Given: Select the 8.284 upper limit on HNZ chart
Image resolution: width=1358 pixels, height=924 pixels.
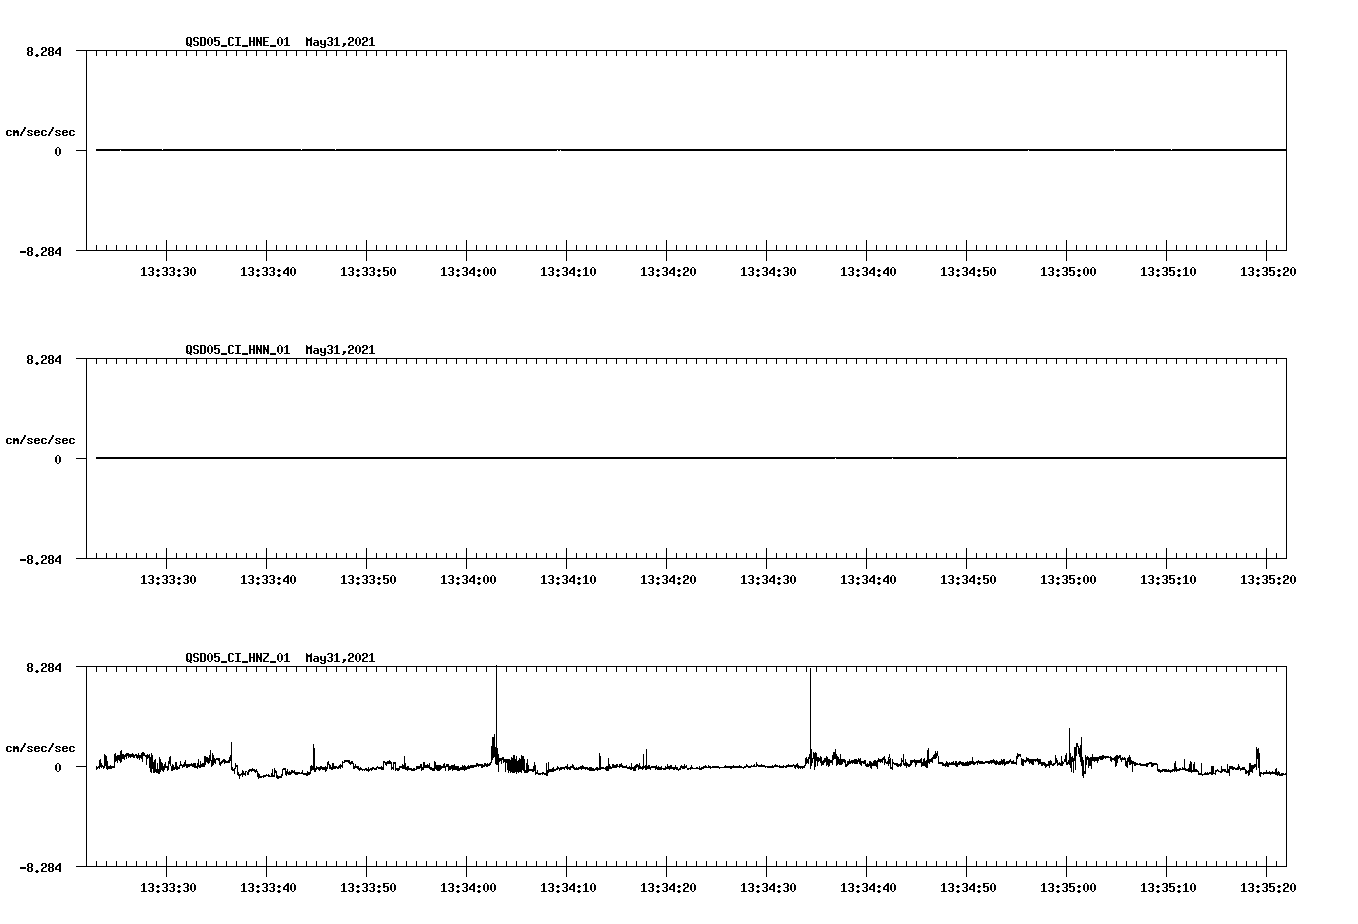Looking at the screenshot, I should pyautogui.click(x=43, y=667).
